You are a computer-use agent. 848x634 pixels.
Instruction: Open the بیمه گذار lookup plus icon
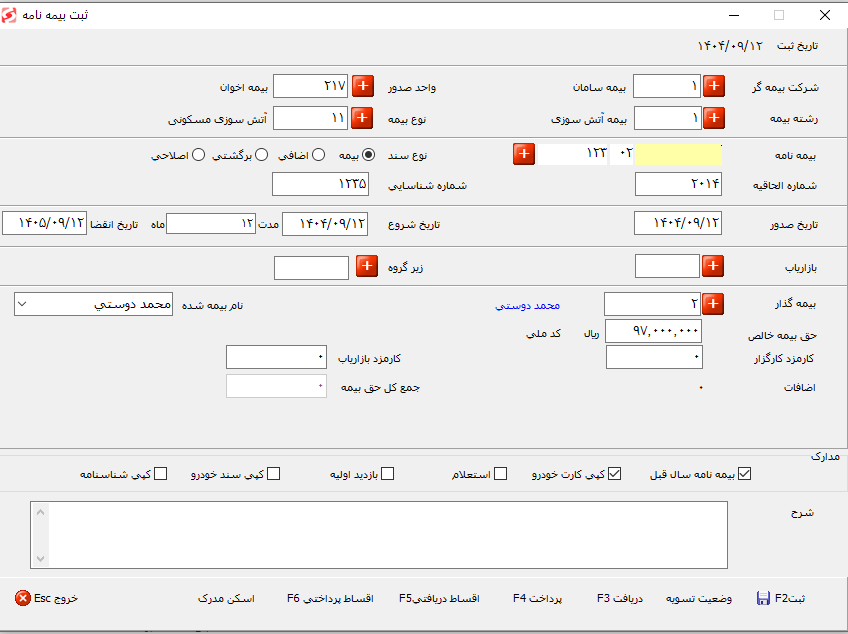713,304
